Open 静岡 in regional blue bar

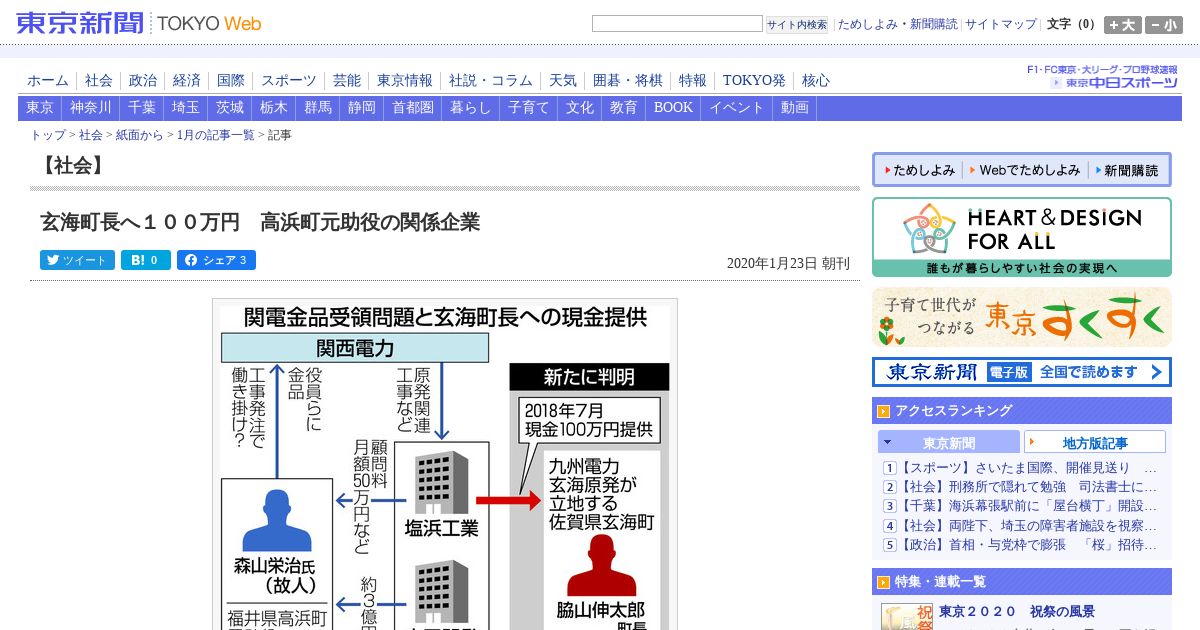tap(362, 108)
